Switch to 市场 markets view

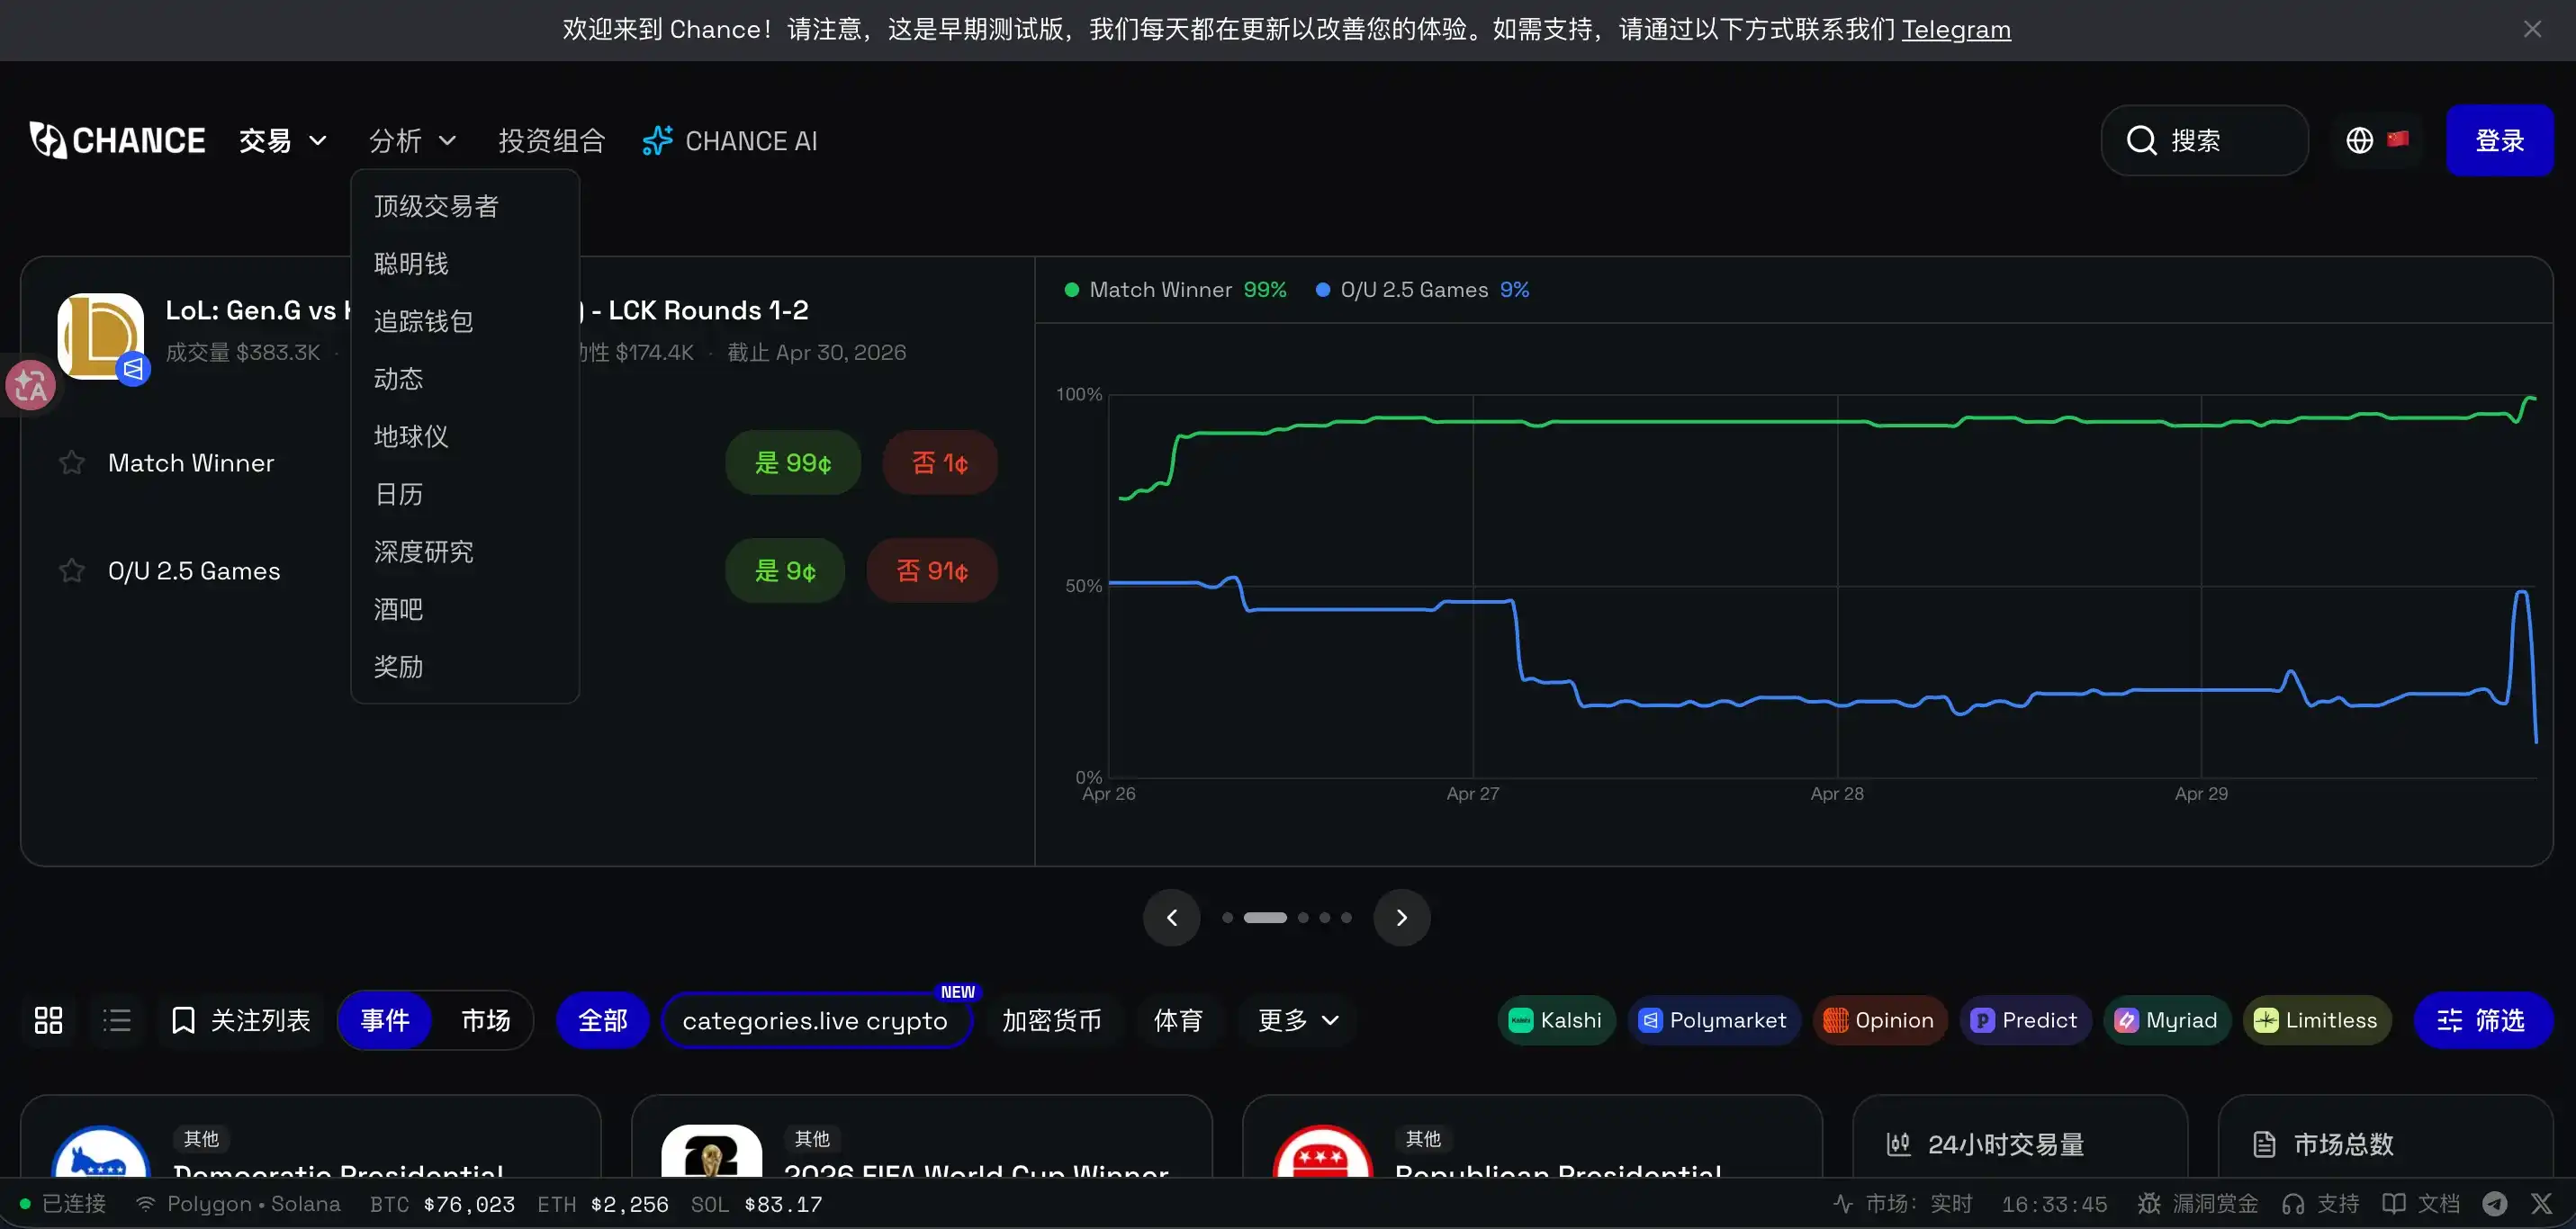click(485, 1021)
